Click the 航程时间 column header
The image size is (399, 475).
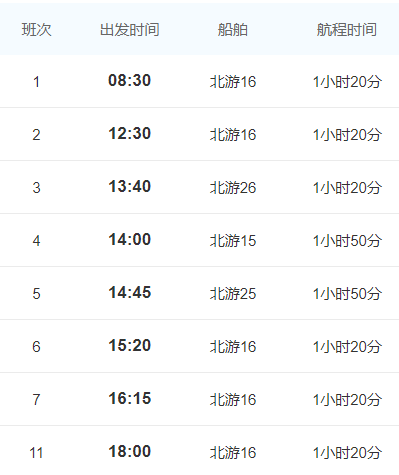(347, 30)
